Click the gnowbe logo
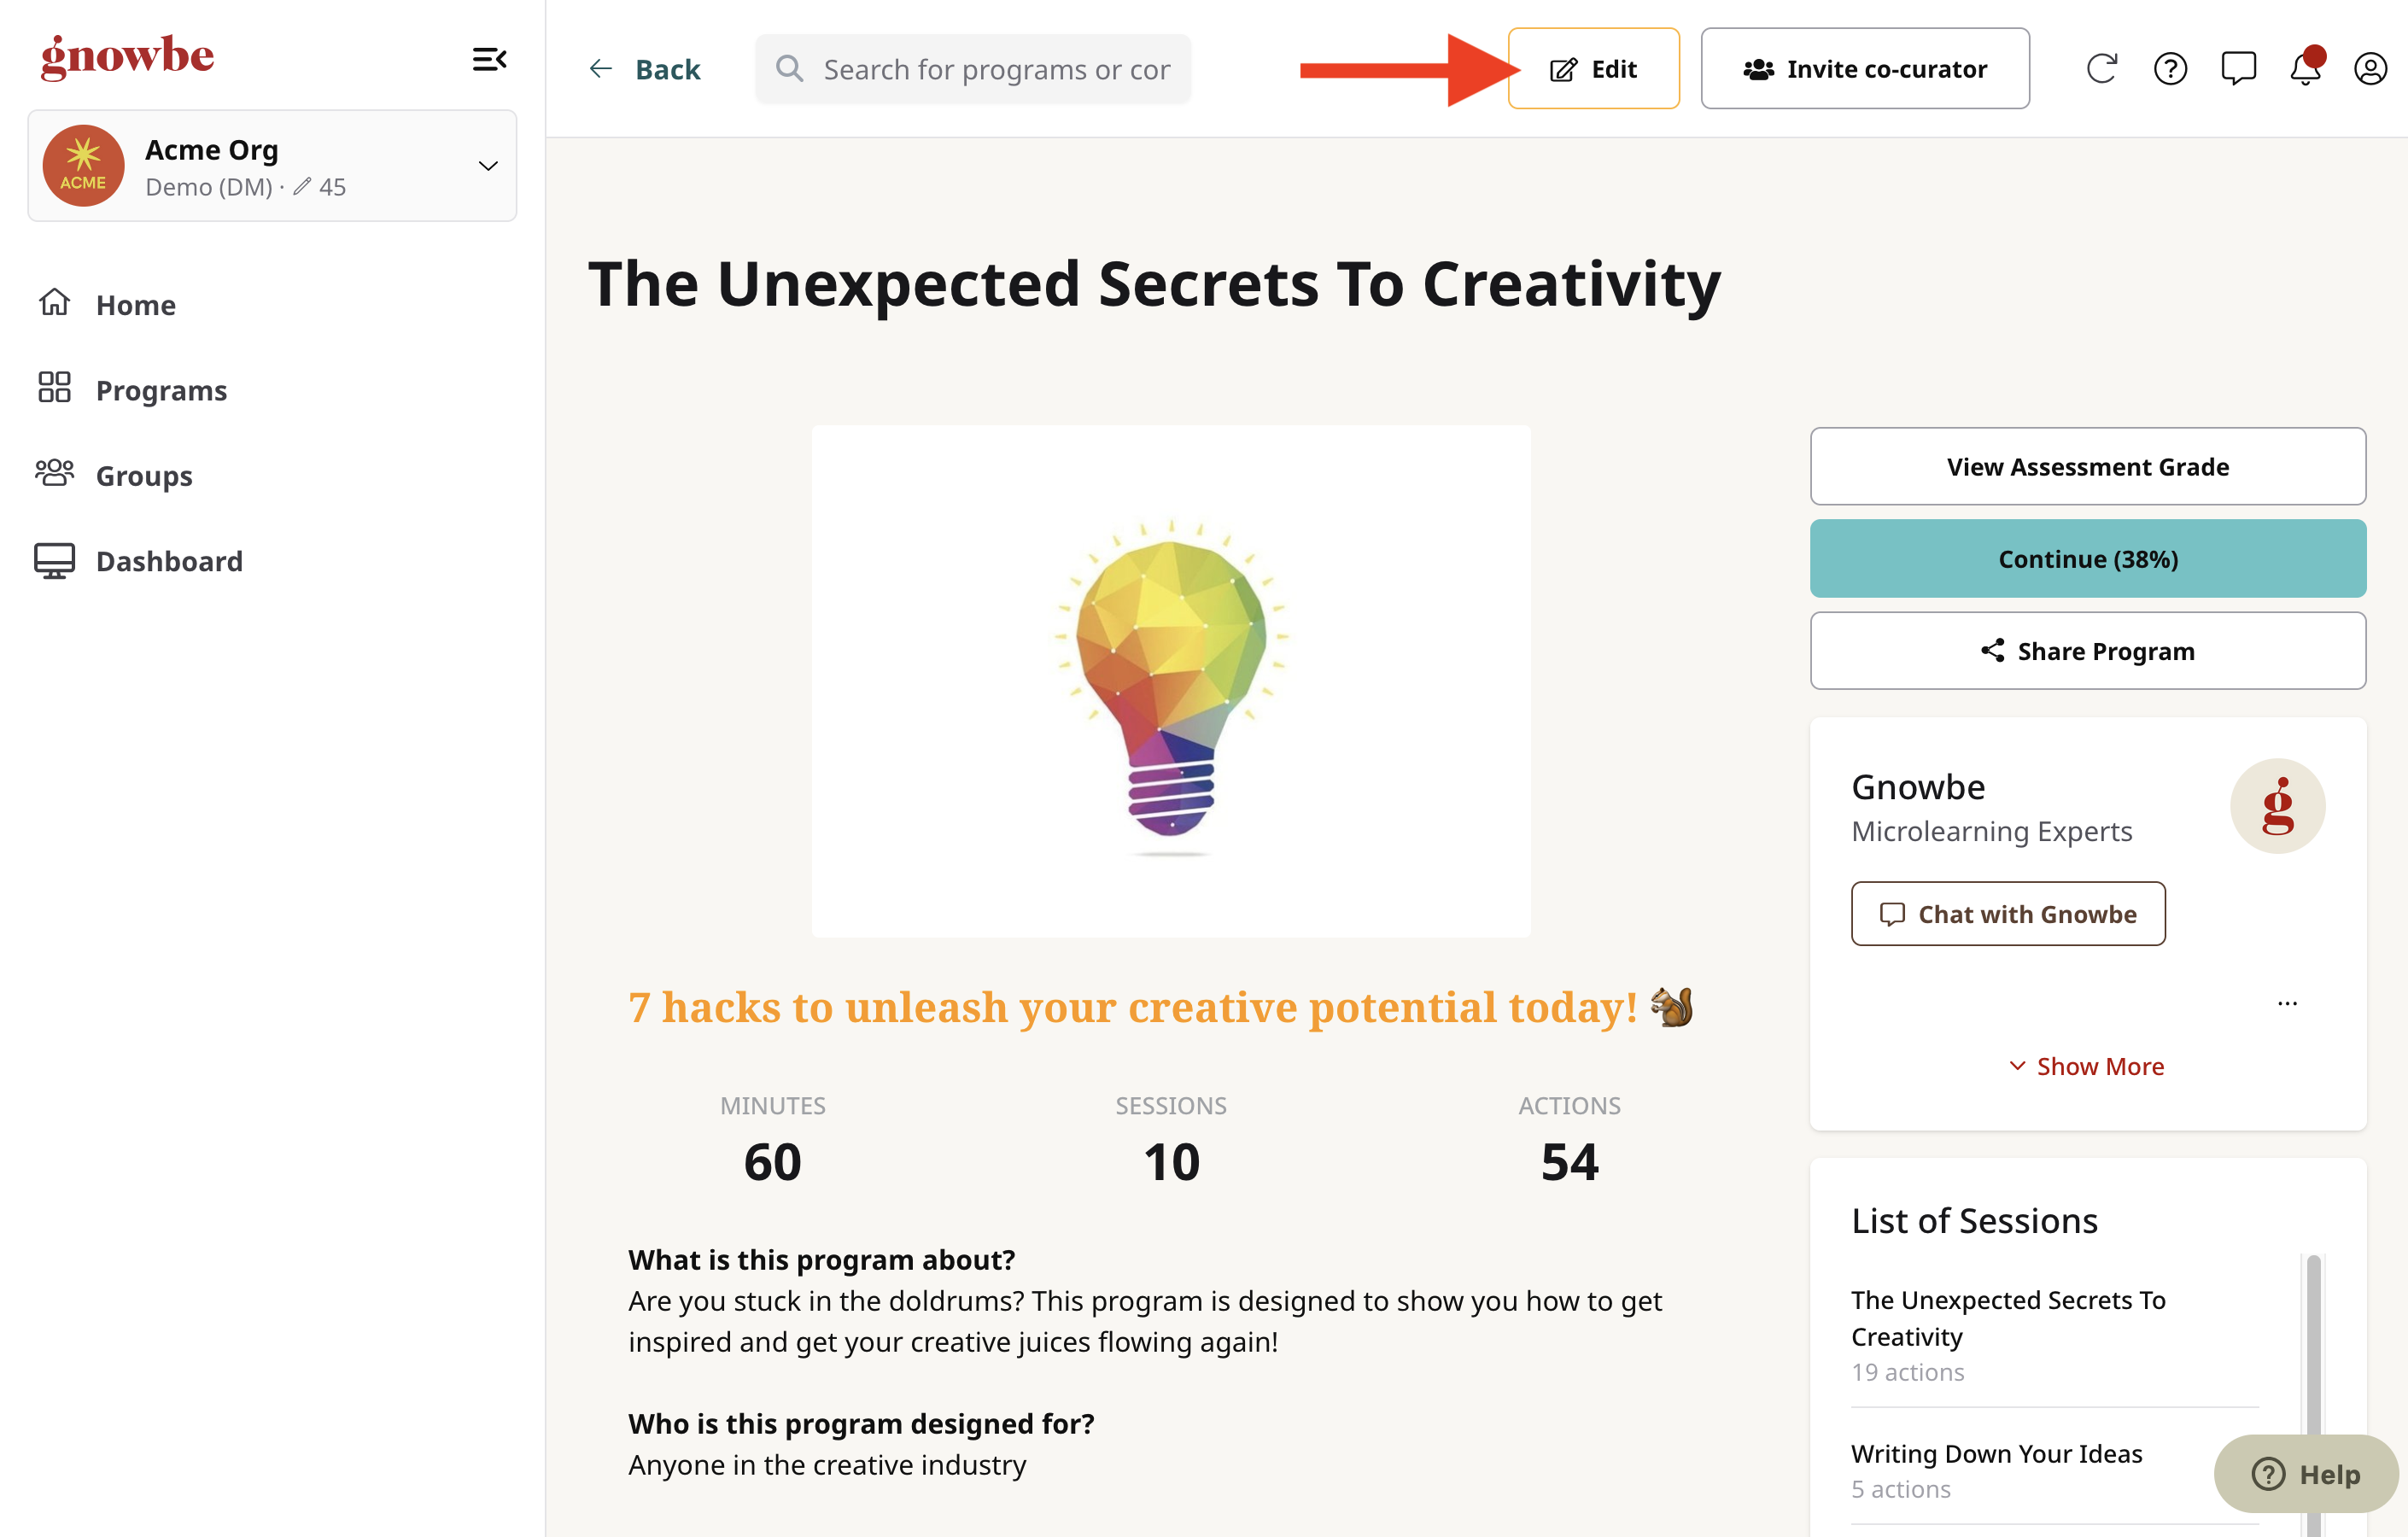 tap(127, 56)
